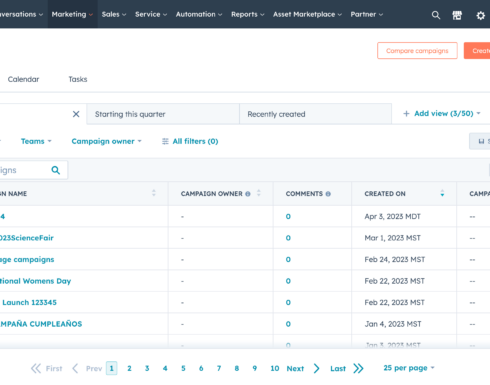Open the settings gear icon

tap(480, 15)
